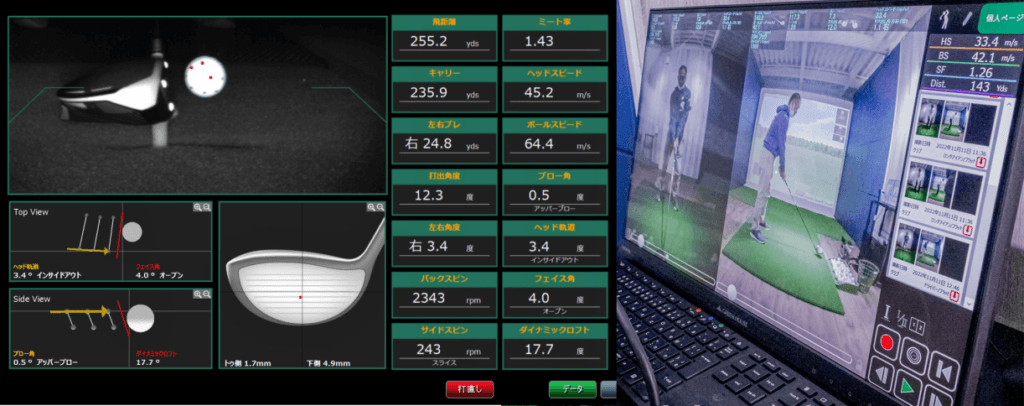Click the Side View panel title
This screenshot has width=1024, height=406.
[33, 299]
